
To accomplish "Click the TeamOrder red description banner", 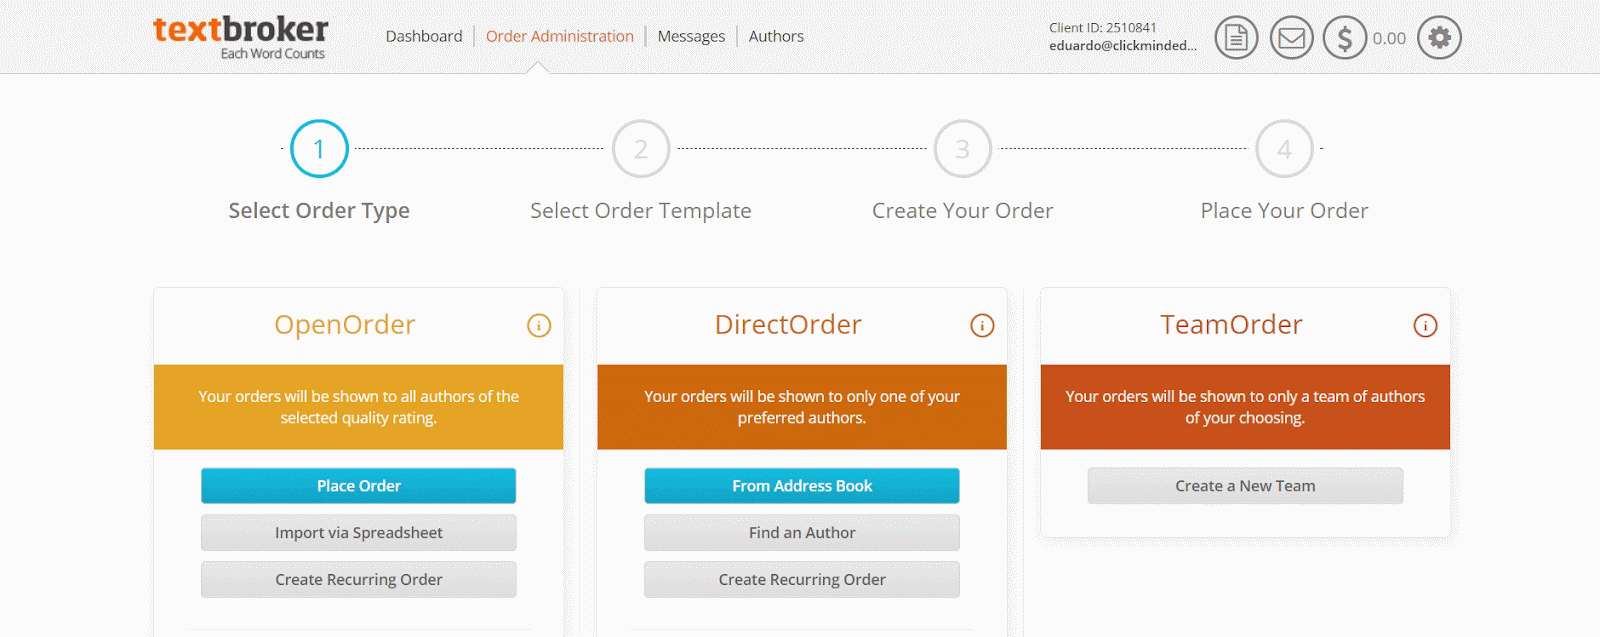I will coord(1245,407).
